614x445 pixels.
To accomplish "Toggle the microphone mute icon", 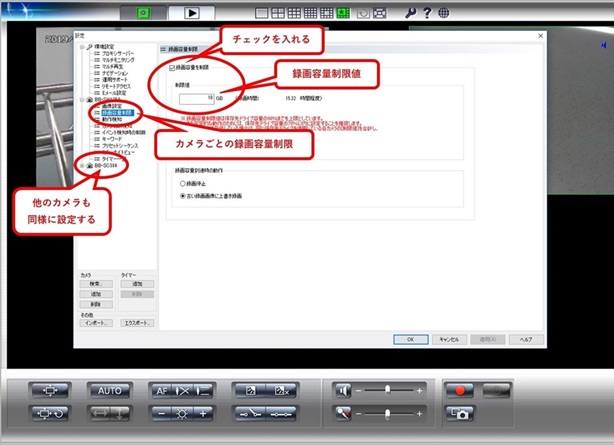I will click(x=343, y=413).
